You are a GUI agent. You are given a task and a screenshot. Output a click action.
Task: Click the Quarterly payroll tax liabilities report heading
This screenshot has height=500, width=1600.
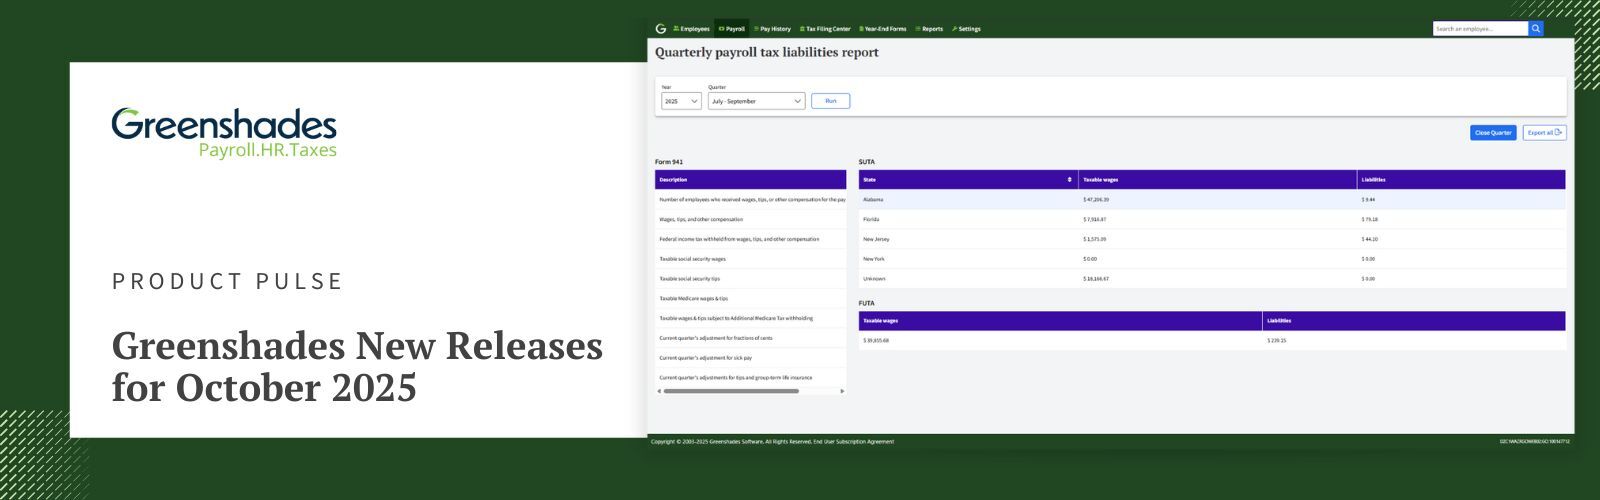click(767, 53)
